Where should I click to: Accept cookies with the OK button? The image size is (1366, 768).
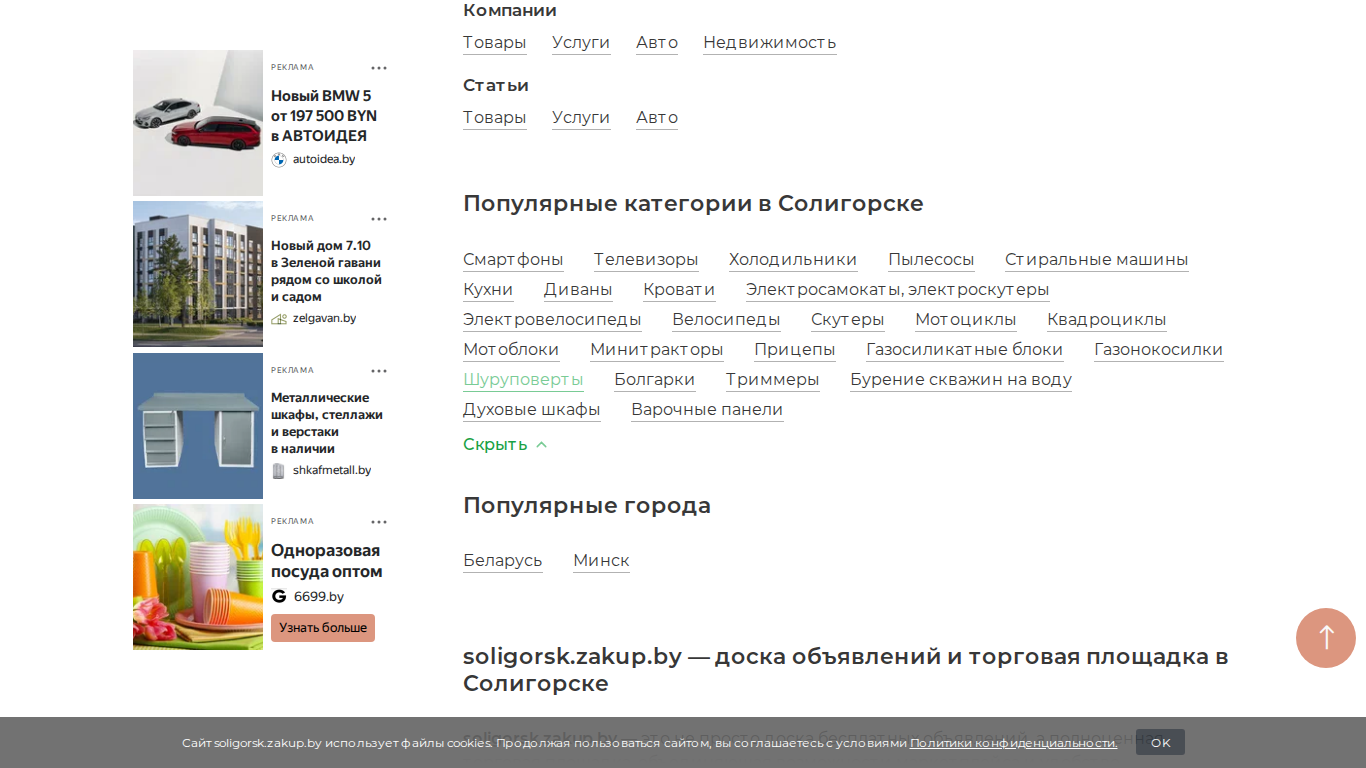coord(1160,742)
